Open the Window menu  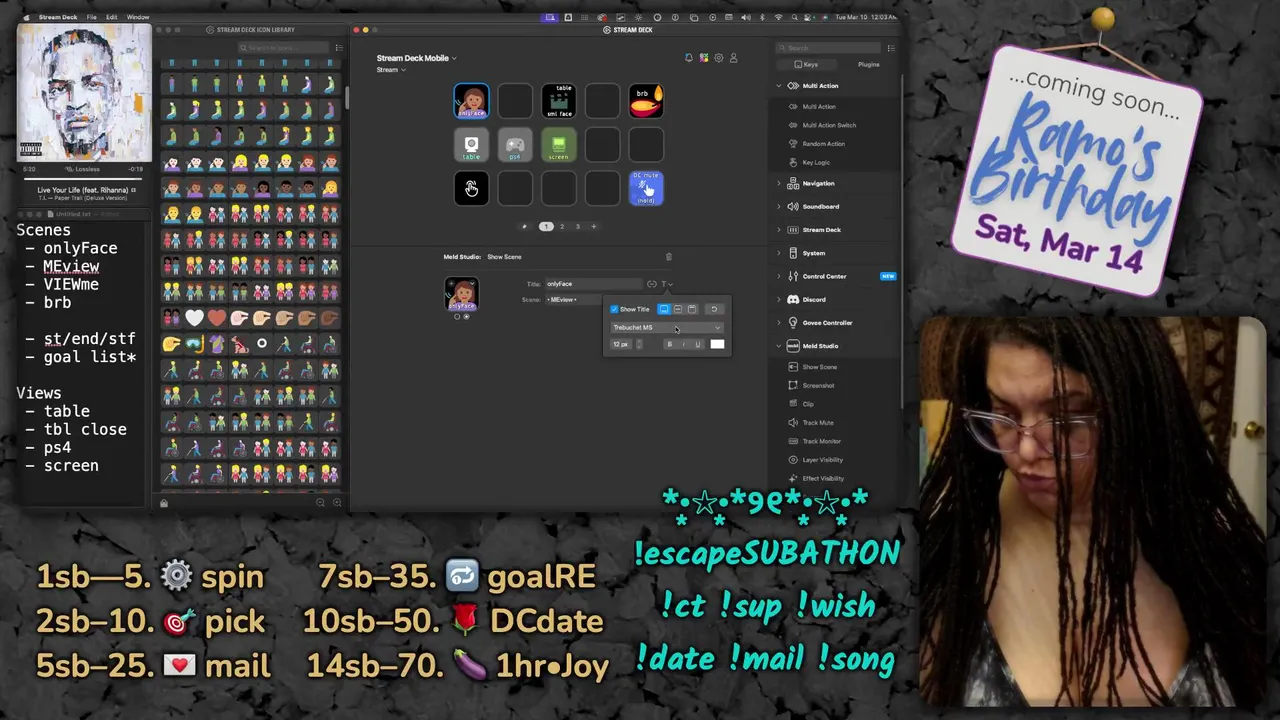pyautogui.click(x=138, y=17)
